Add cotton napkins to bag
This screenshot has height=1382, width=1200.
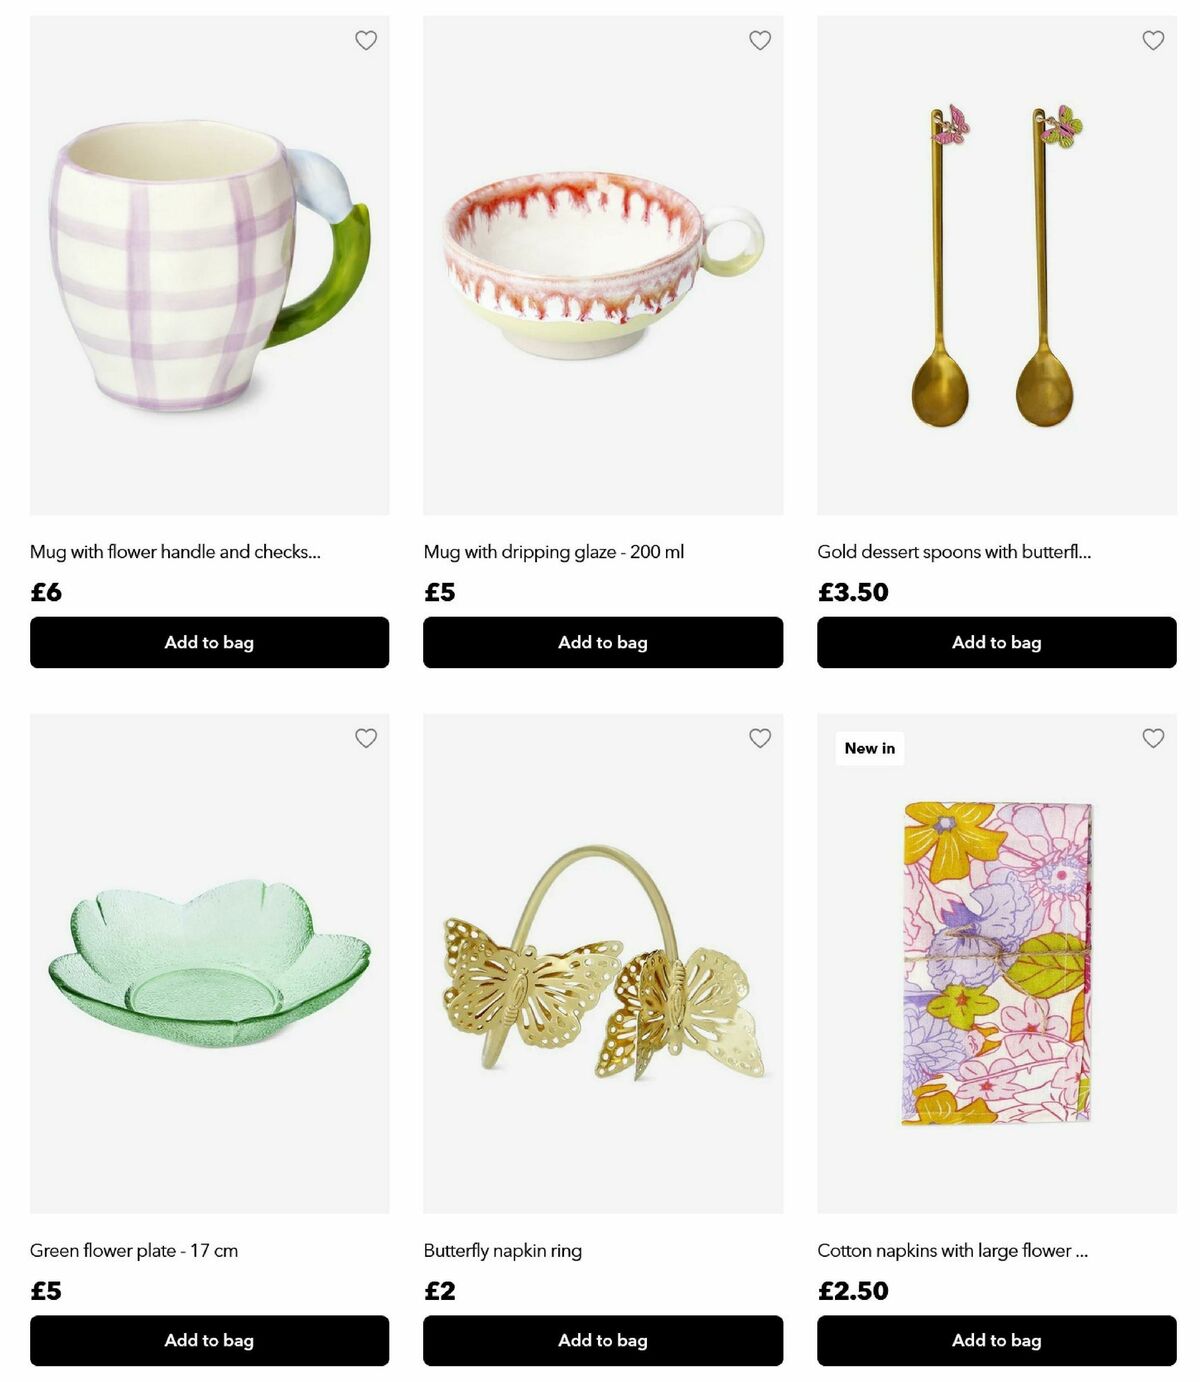click(x=997, y=1340)
